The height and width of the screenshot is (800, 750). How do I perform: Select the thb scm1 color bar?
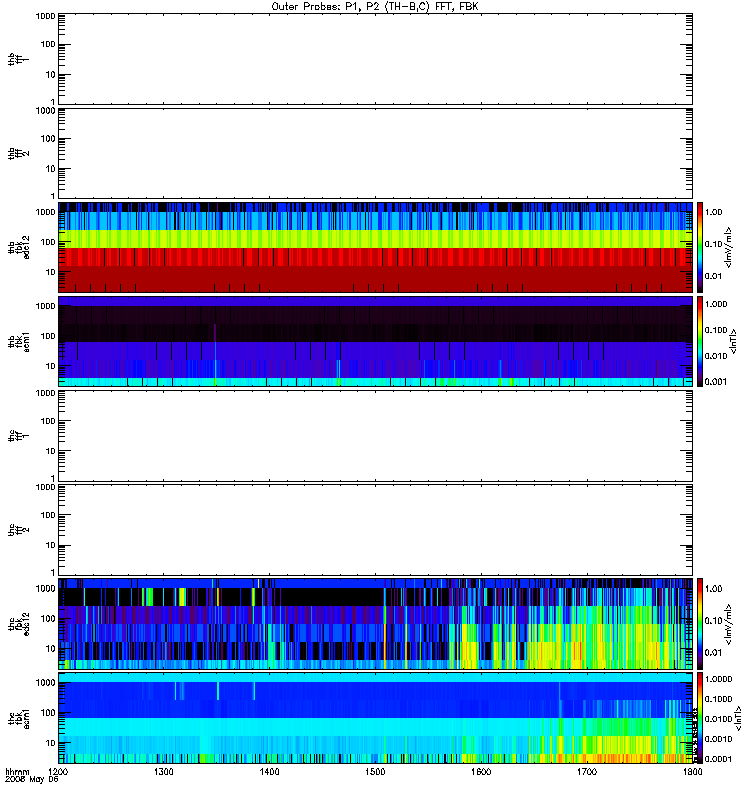tap(700, 341)
